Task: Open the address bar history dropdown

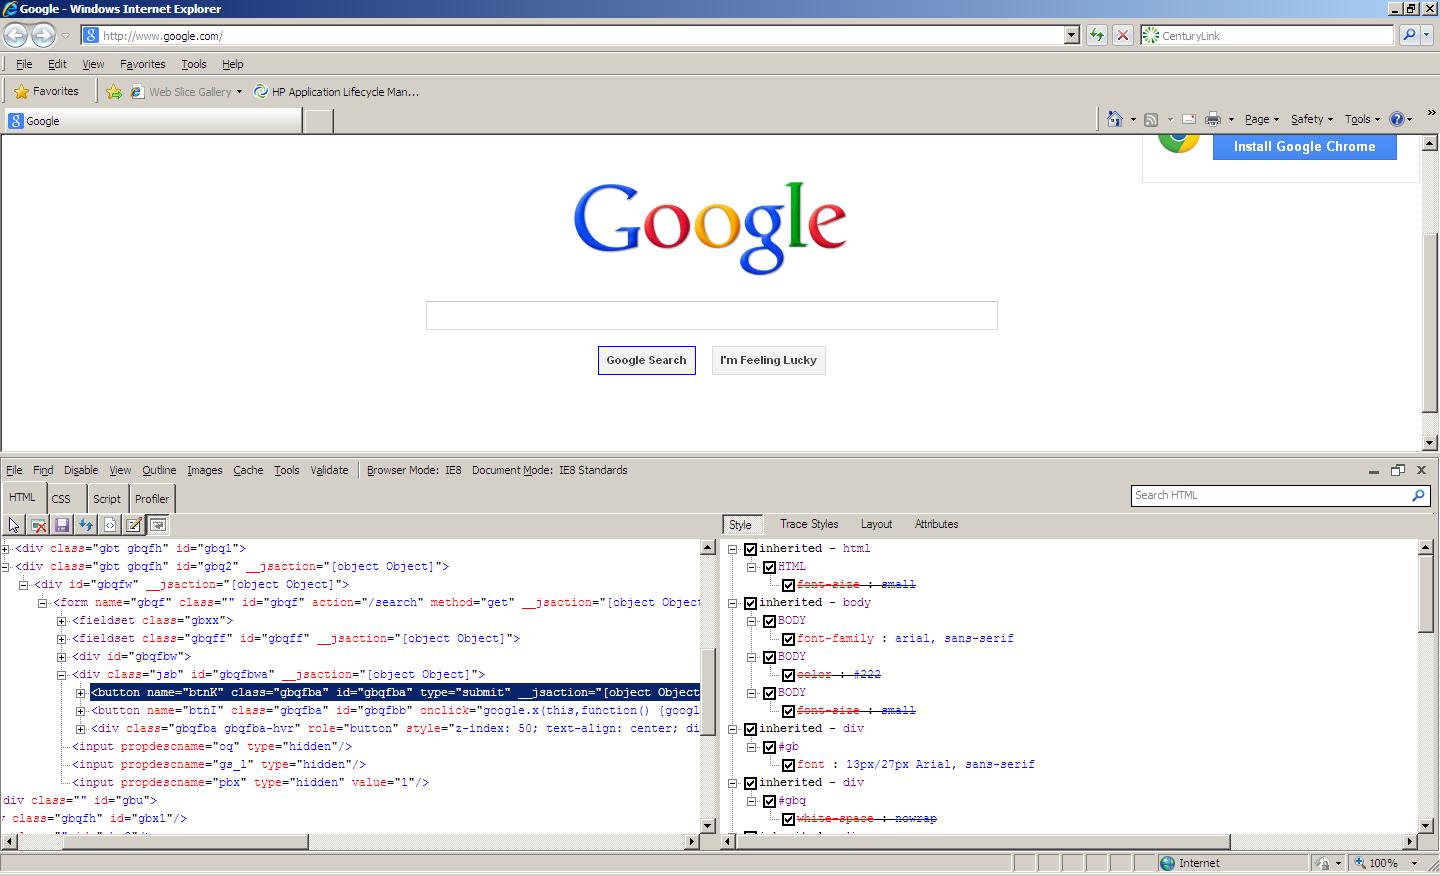Action: (x=1072, y=35)
